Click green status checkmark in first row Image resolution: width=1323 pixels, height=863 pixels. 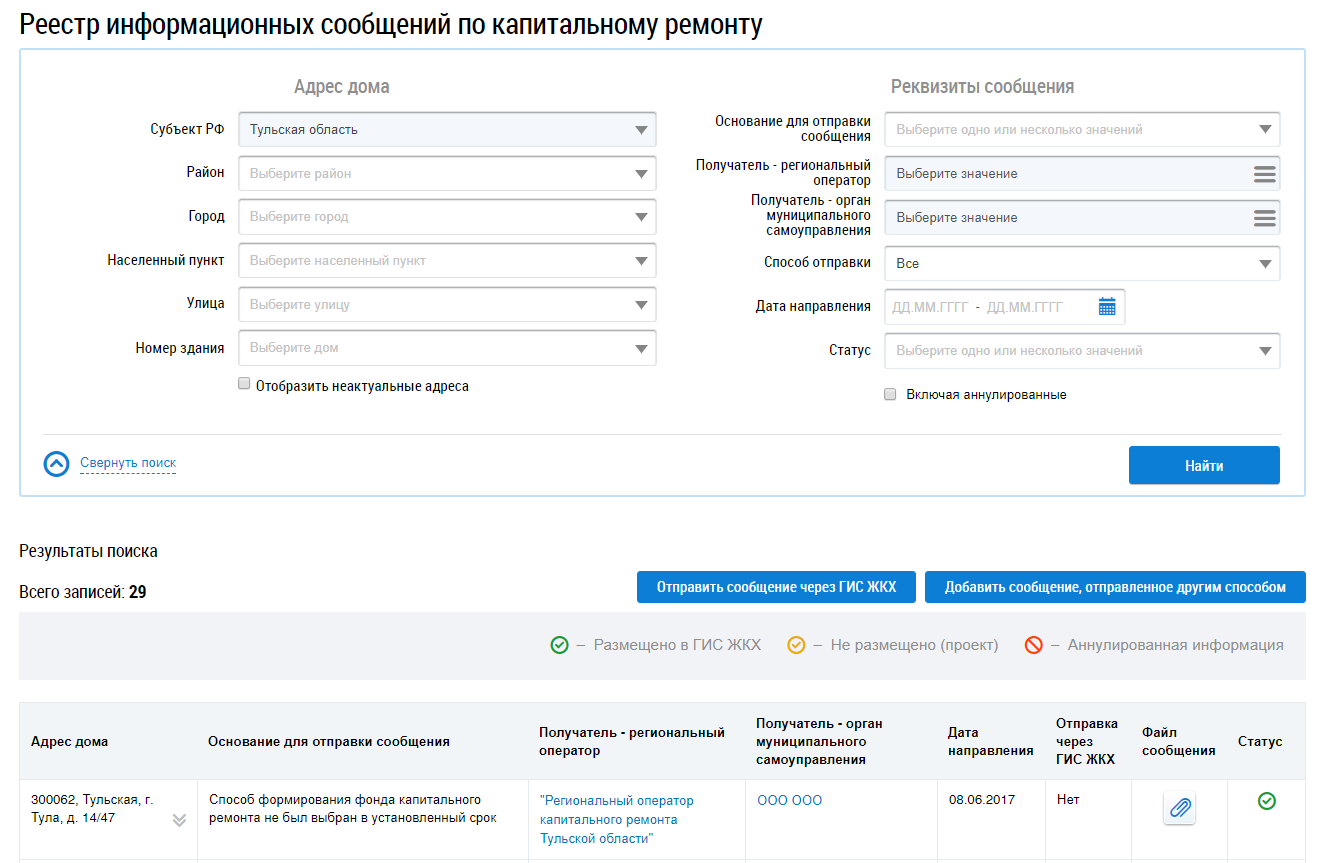tap(1266, 801)
